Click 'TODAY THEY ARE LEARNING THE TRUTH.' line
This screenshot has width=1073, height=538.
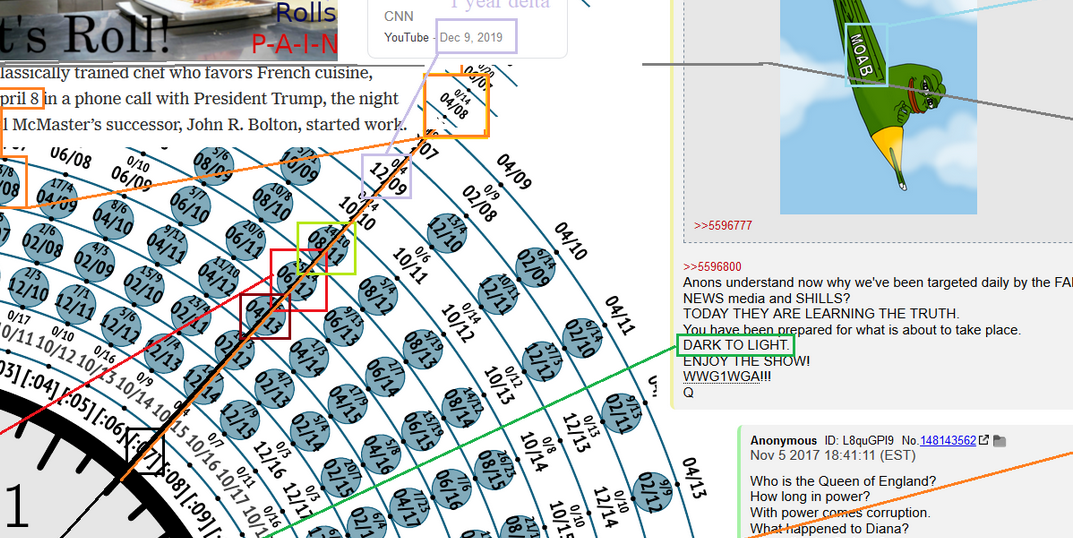click(x=821, y=313)
